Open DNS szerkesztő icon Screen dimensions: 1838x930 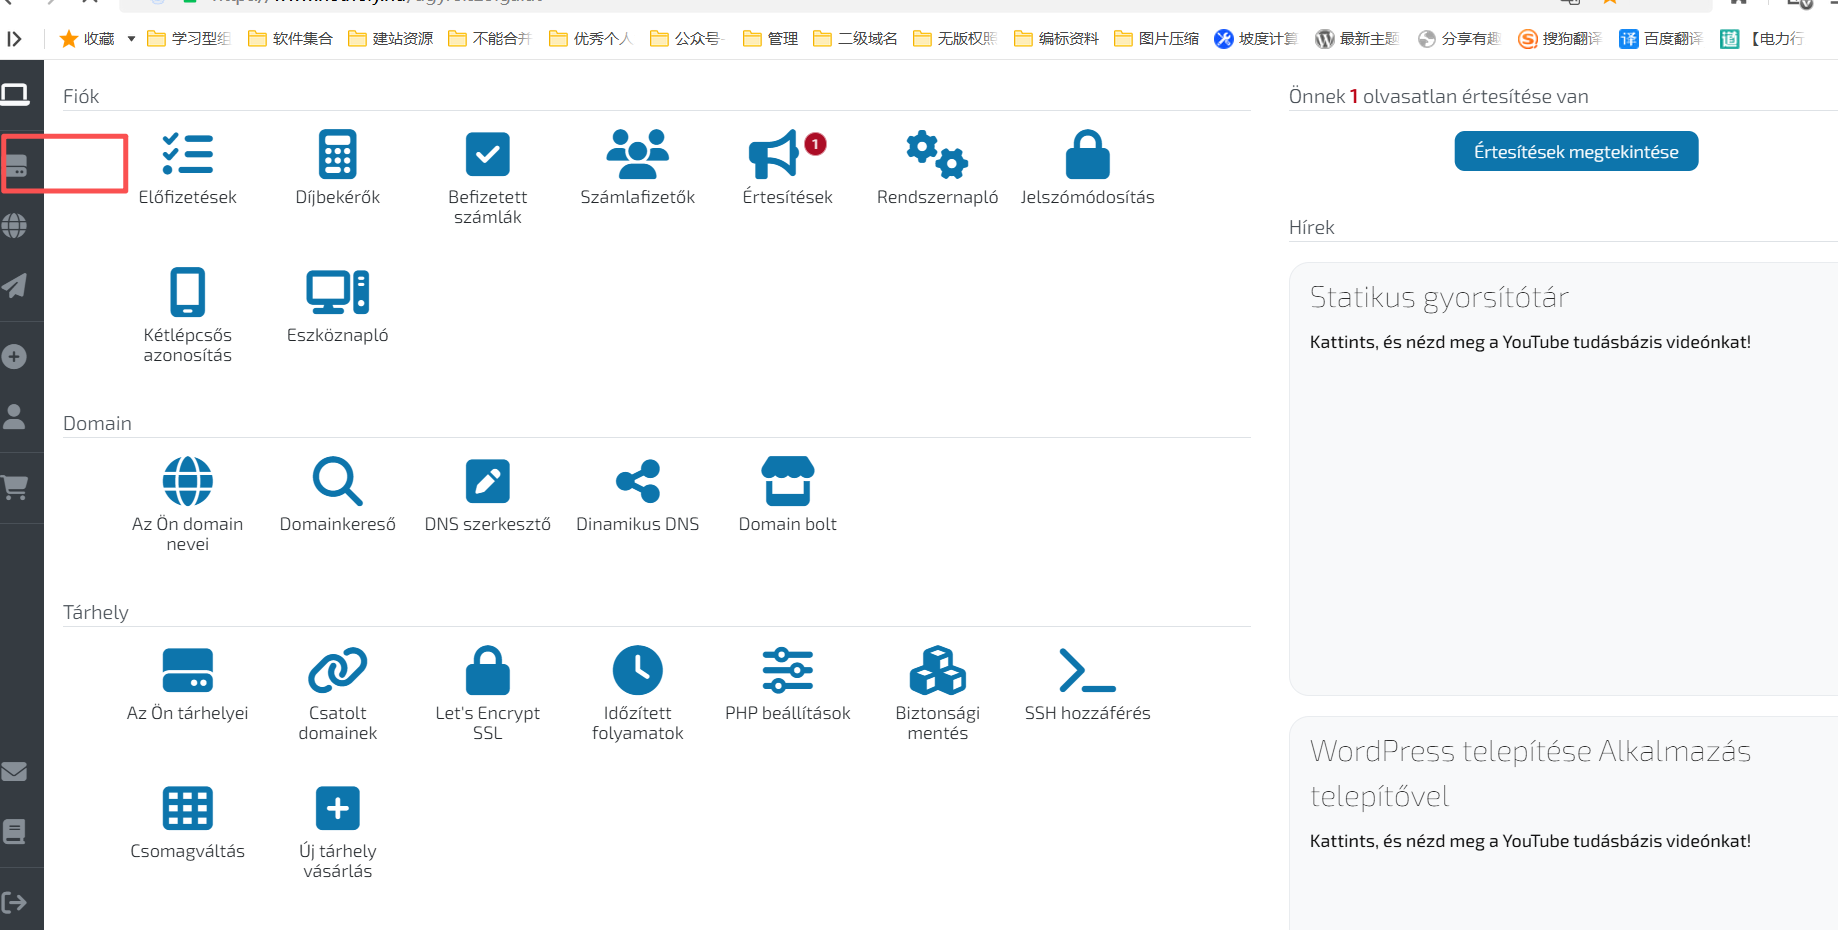pos(488,481)
